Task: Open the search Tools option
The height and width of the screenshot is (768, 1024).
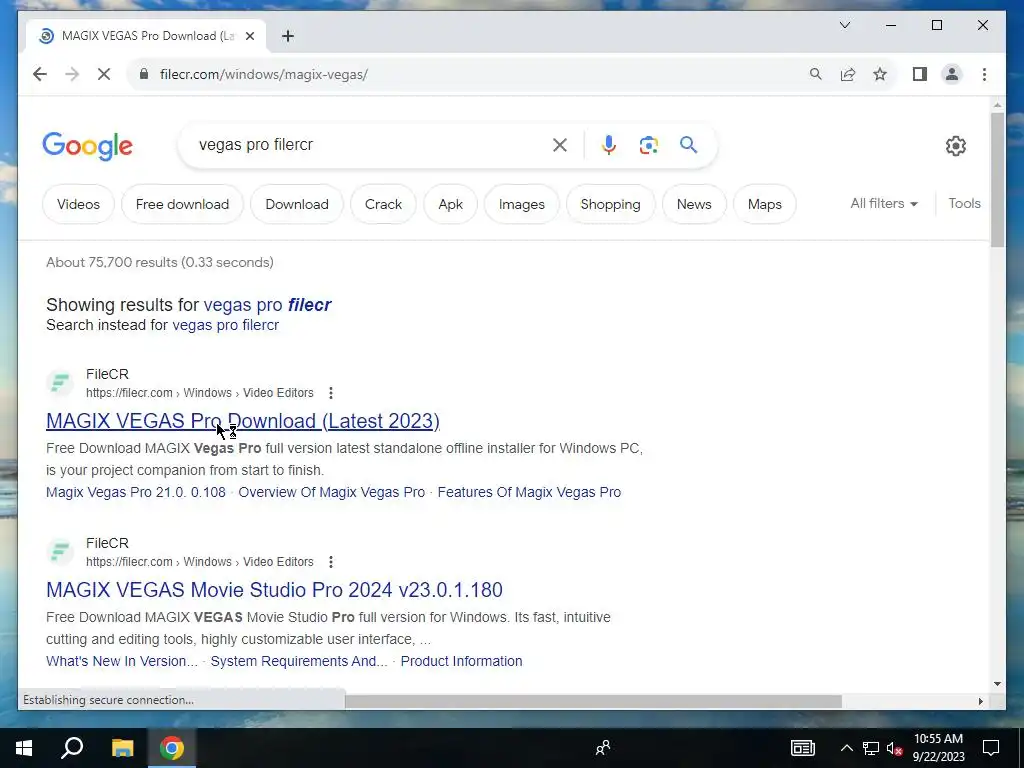Action: pyautogui.click(x=965, y=204)
